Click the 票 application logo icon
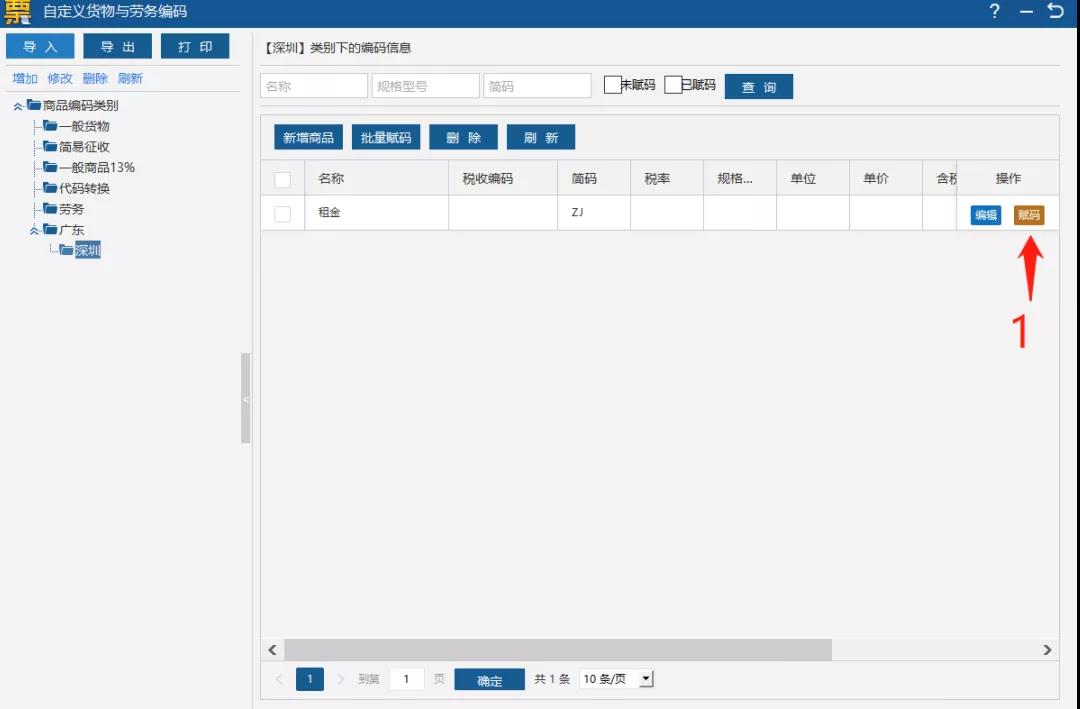Screen dimensions: 1080x709 tap(17, 12)
